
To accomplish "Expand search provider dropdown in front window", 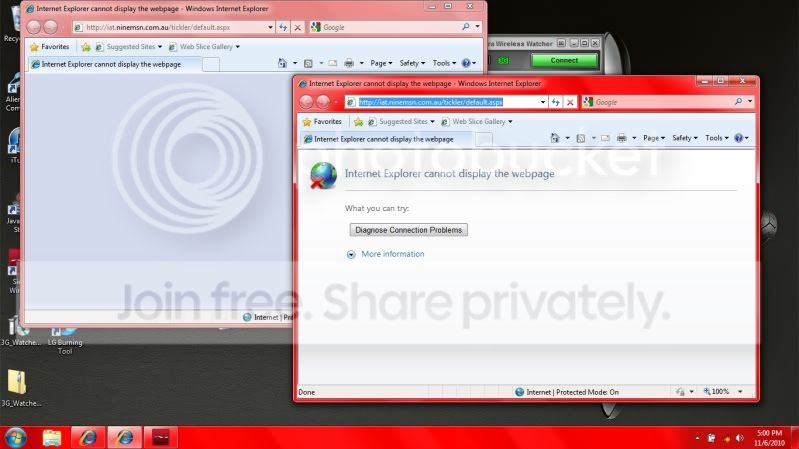I will pos(750,102).
